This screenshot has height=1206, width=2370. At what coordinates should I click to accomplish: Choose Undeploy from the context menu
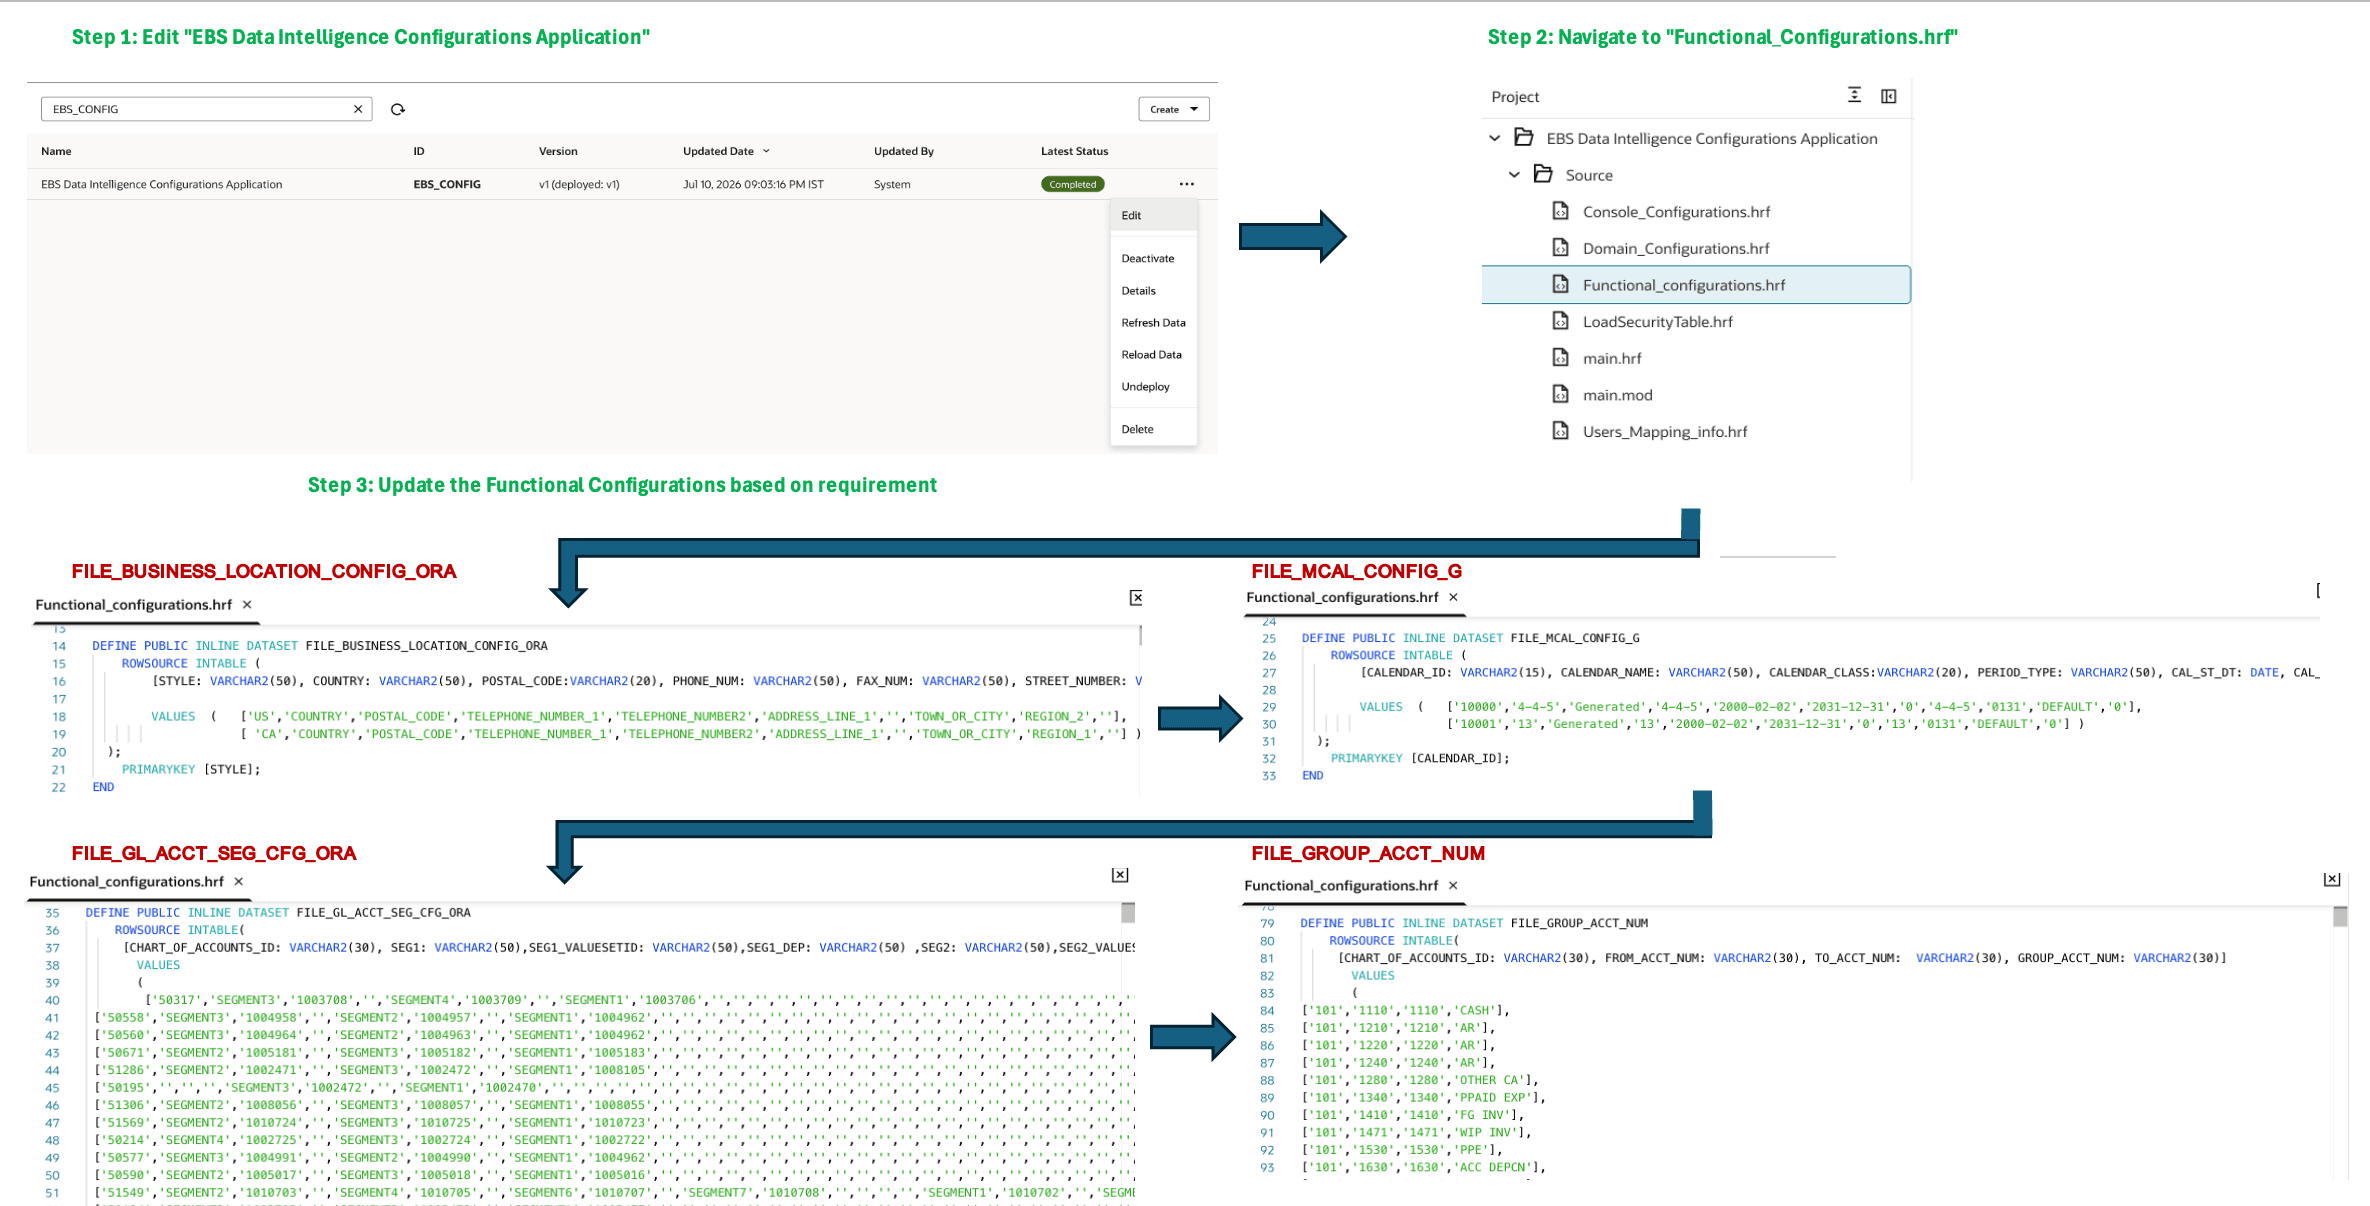[1145, 387]
